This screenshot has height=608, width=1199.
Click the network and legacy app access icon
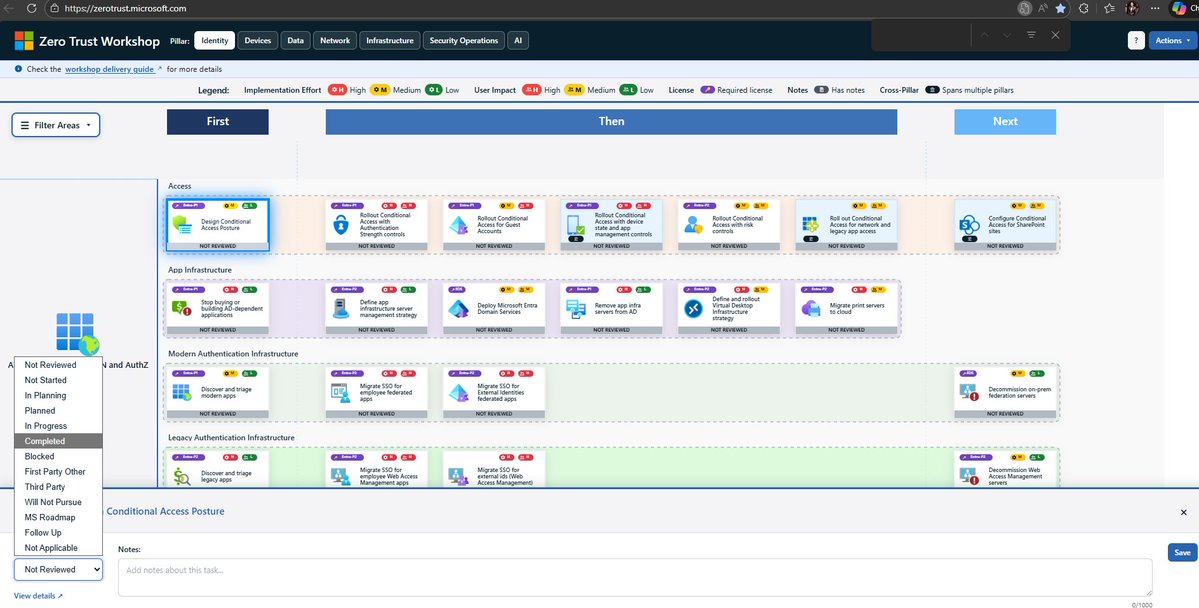(x=811, y=225)
